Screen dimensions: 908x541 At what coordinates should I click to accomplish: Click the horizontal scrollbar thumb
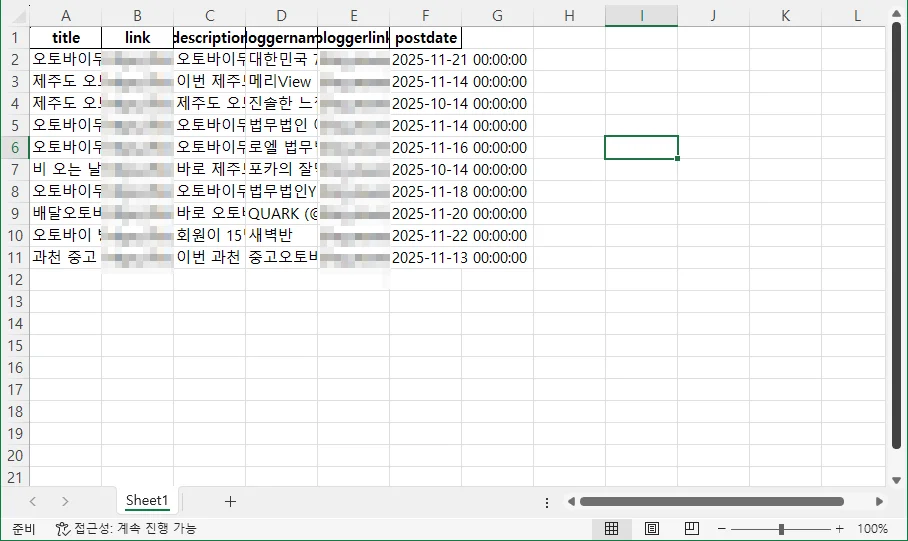(x=712, y=502)
